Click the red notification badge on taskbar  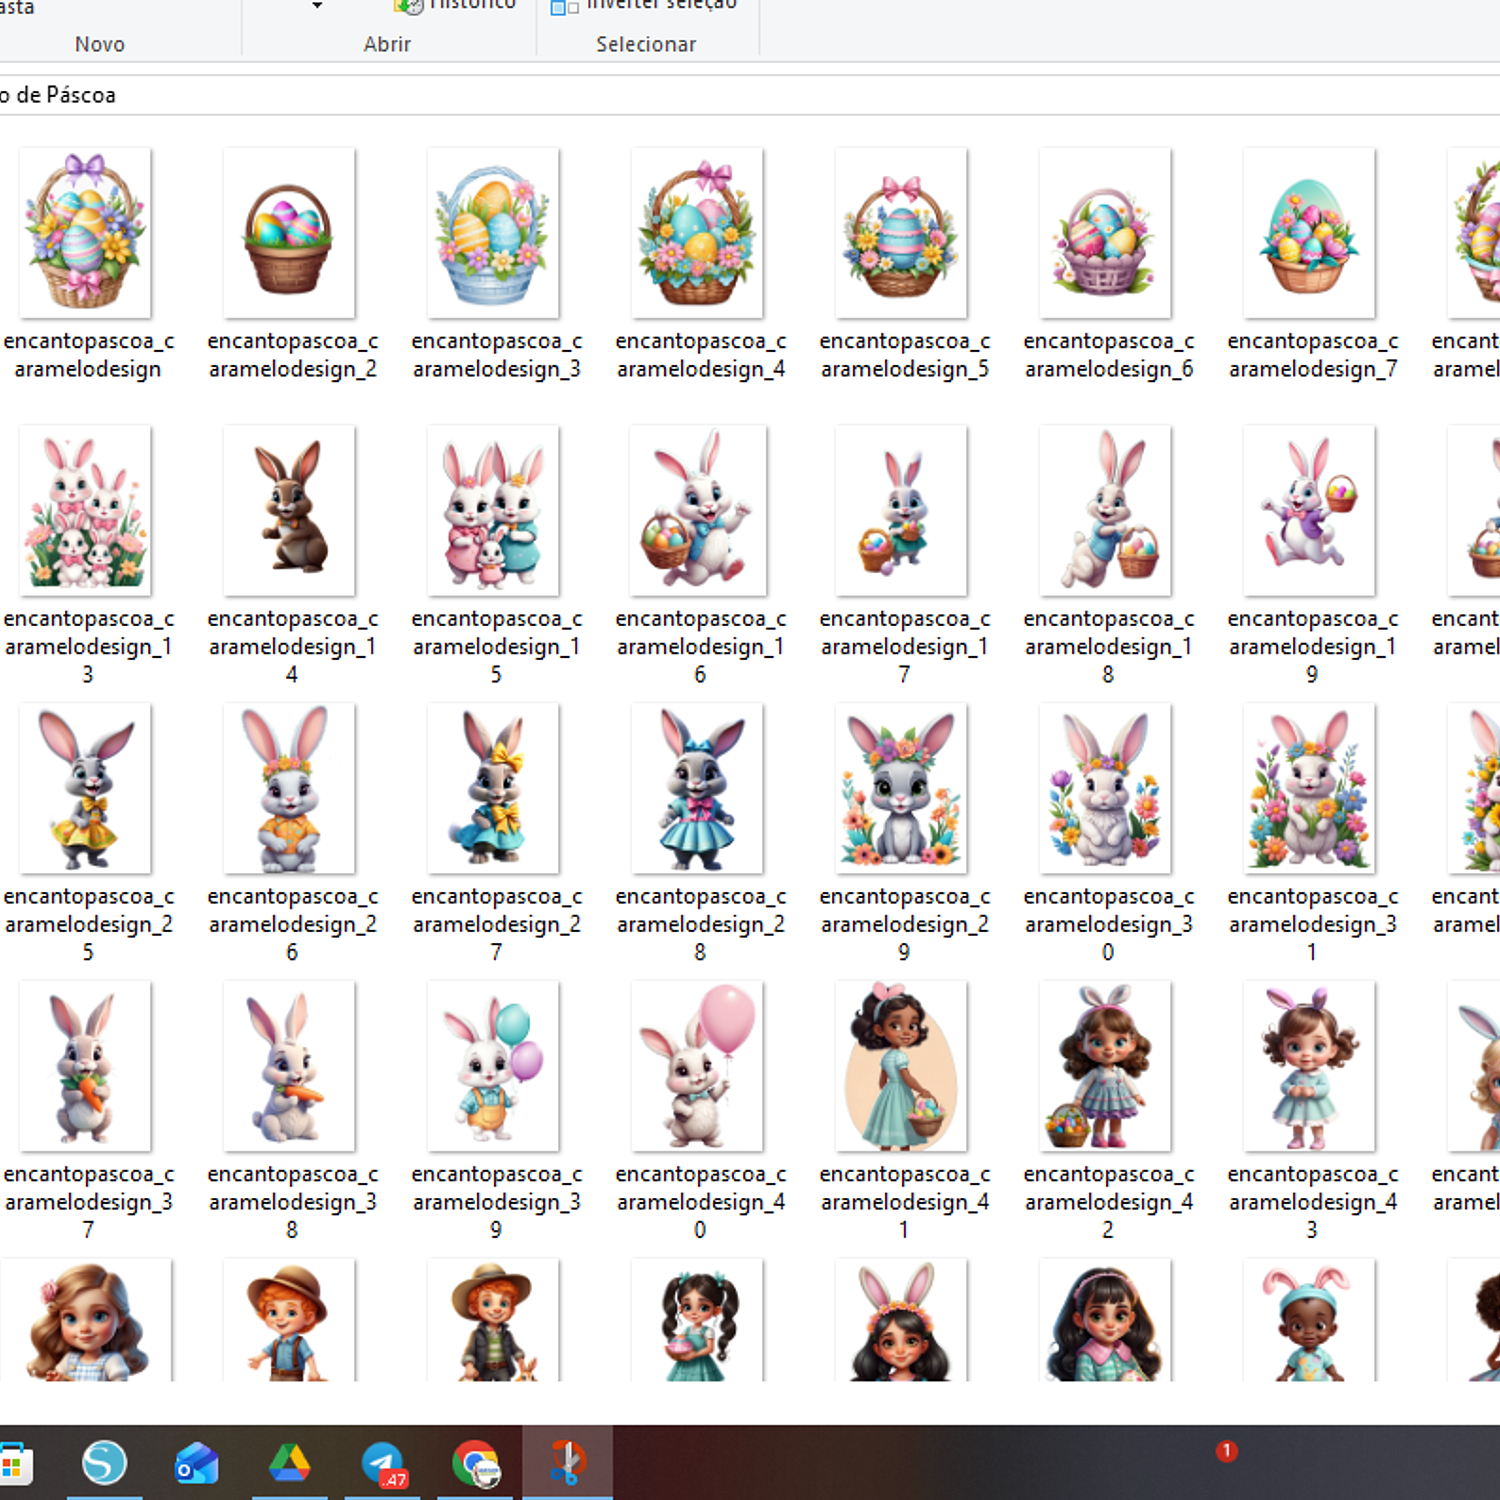click(x=1226, y=1451)
